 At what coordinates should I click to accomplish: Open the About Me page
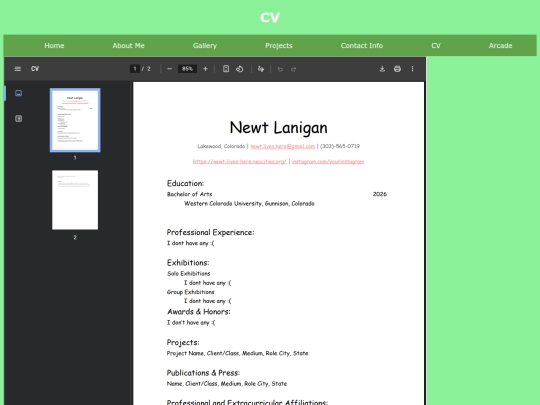[x=128, y=45]
